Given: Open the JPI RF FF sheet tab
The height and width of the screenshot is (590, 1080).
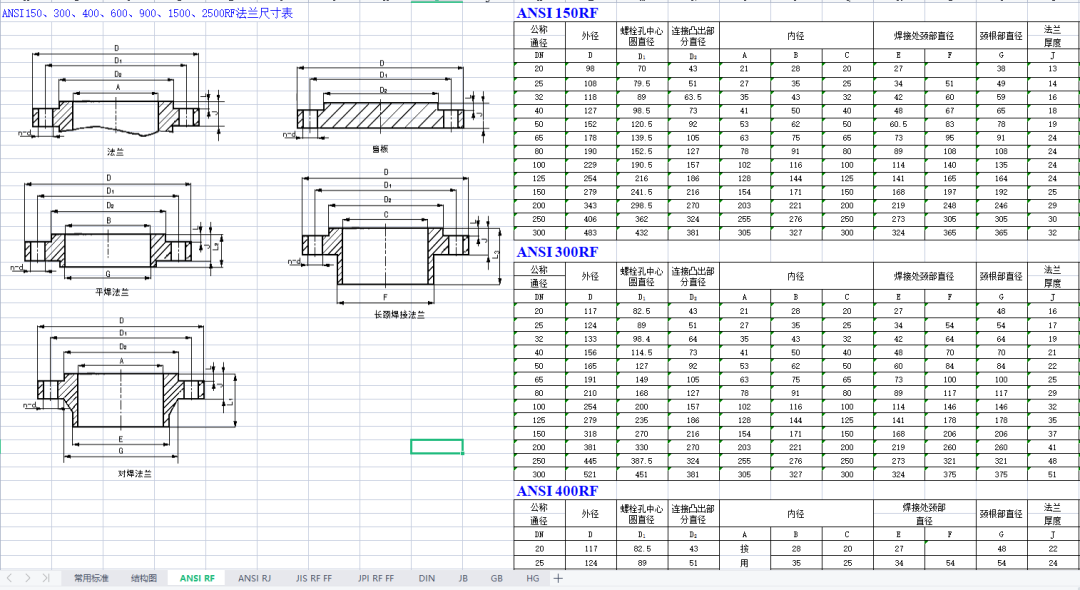Looking at the screenshot, I should (375, 578).
